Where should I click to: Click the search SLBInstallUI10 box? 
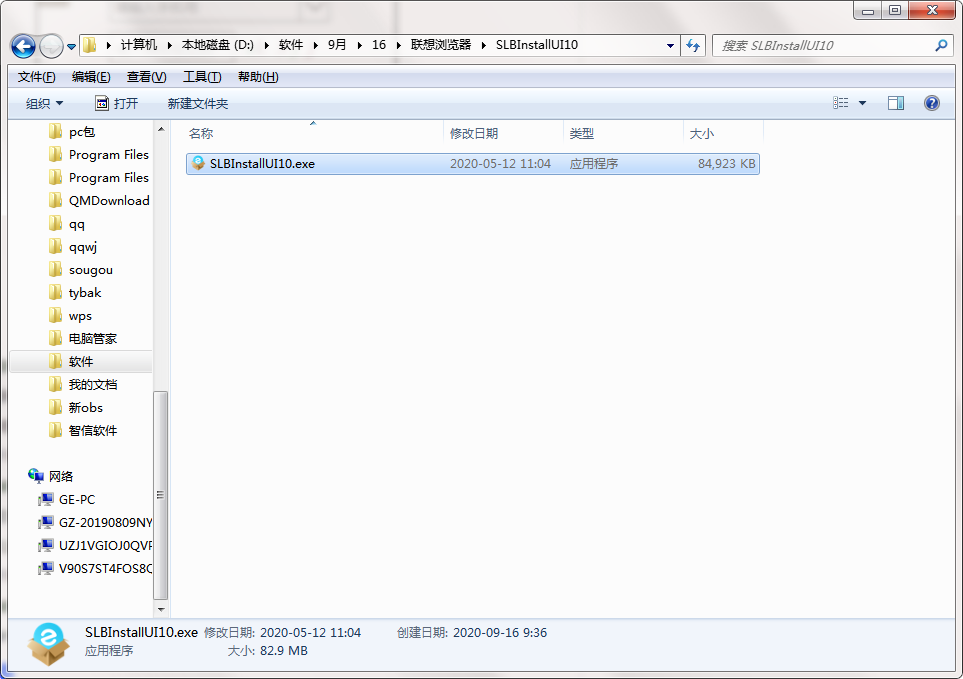tap(823, 45)
